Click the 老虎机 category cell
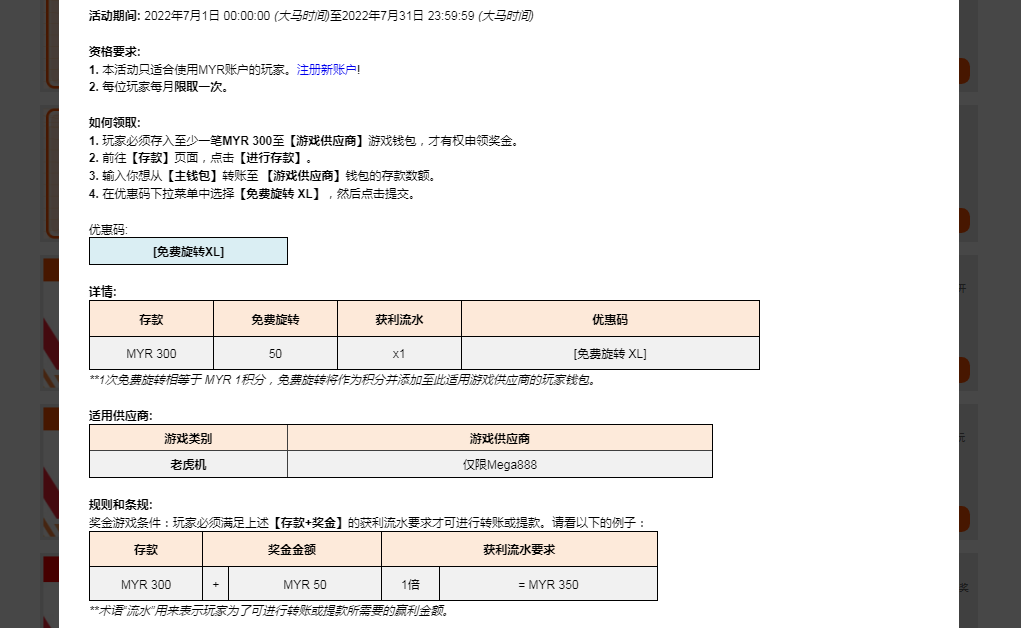1024x628 pixels. pos(188,465)
